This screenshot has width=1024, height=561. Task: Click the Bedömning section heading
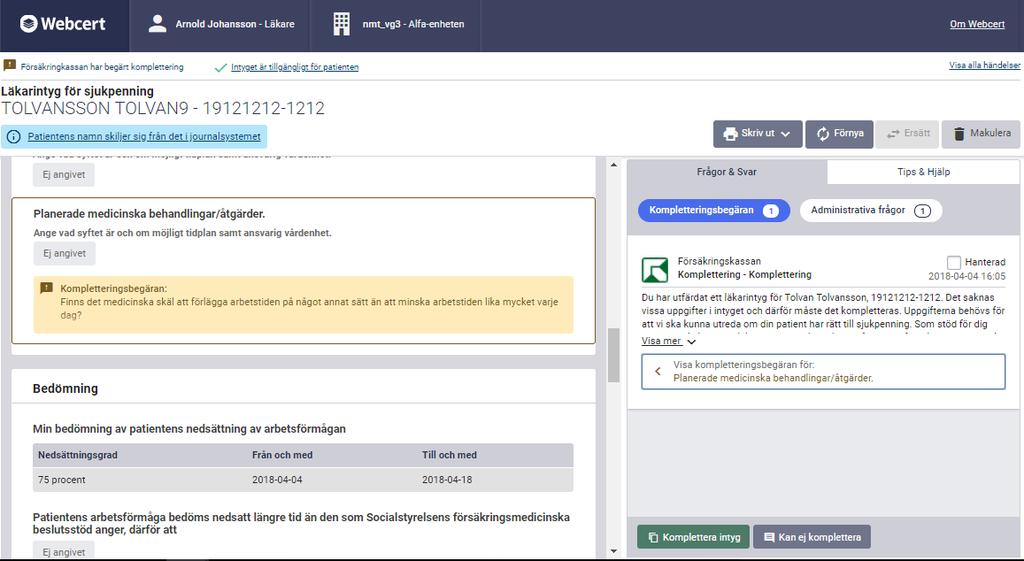[65, 389]
